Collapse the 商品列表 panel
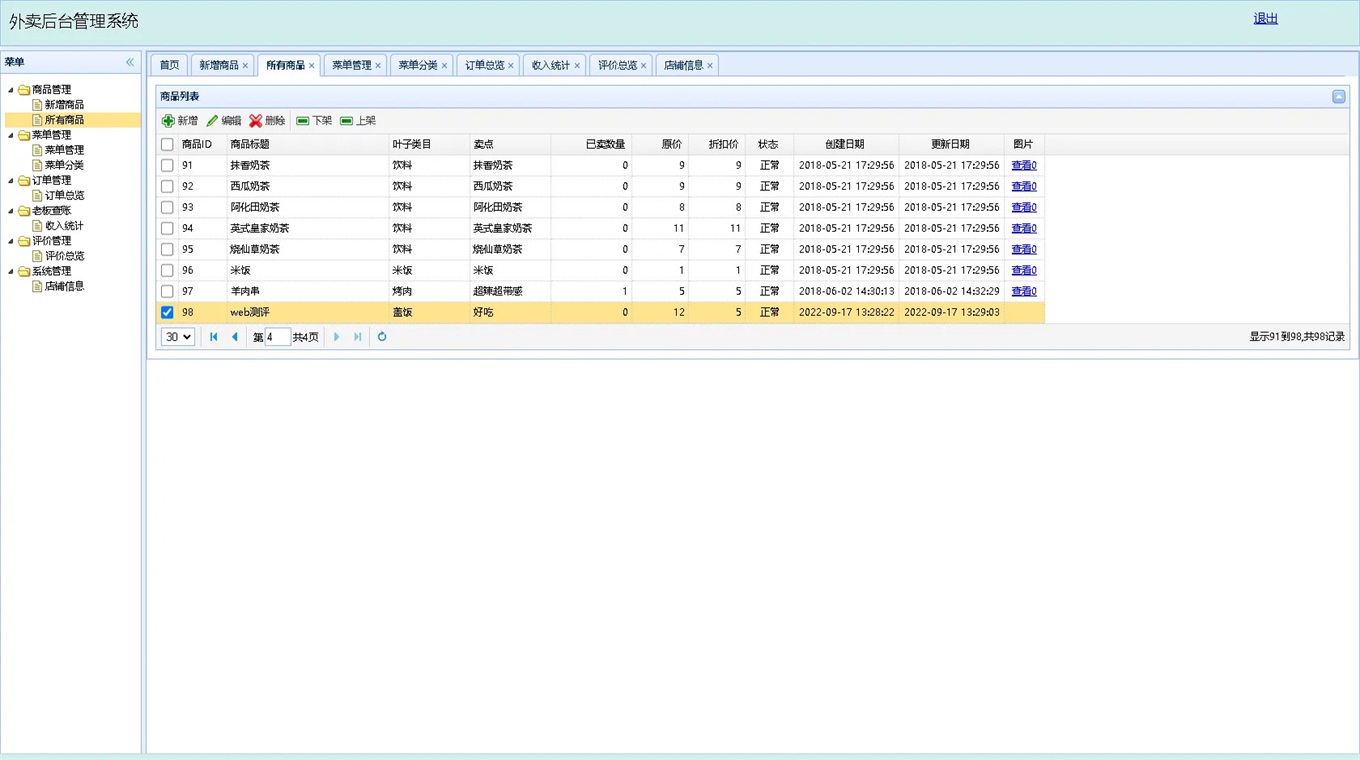The height and width of the screenshot is (760, 1360). click(1339, 96)
